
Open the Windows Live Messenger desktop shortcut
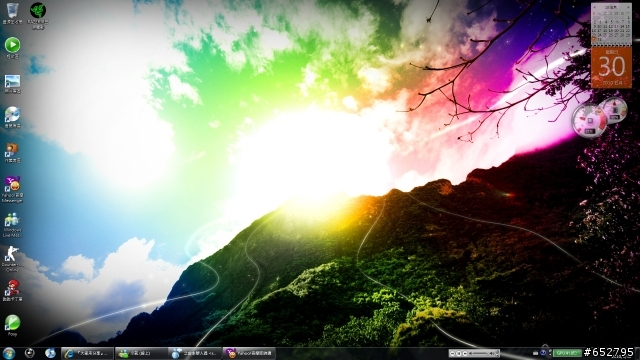[12, 224]
